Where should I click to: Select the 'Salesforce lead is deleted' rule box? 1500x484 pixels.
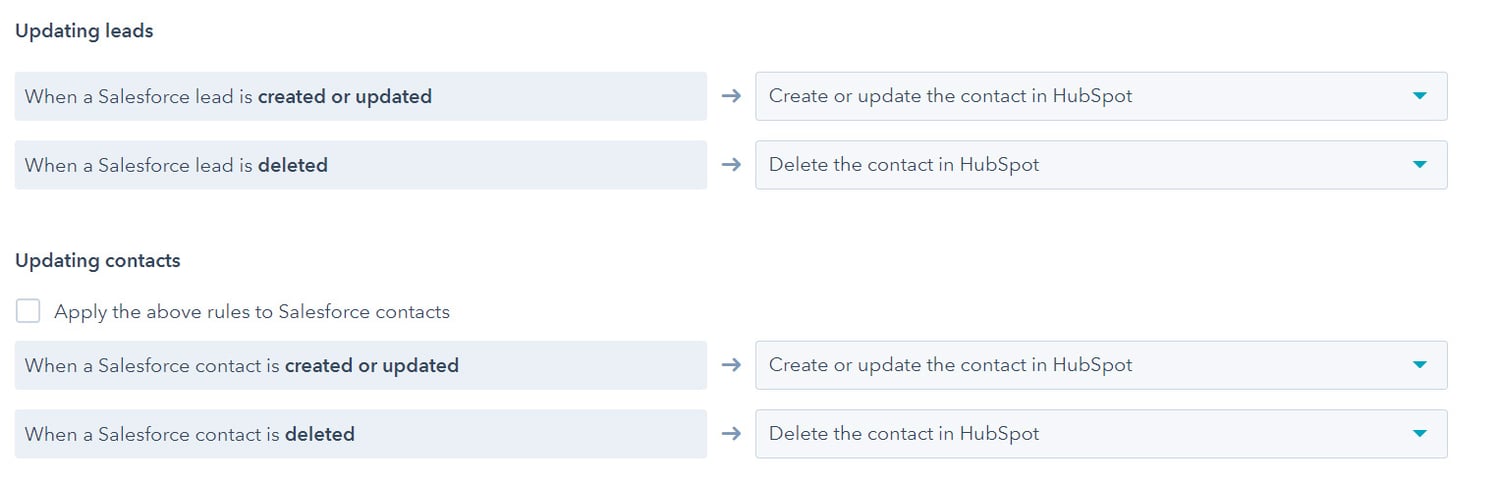[x=361, y=165]
